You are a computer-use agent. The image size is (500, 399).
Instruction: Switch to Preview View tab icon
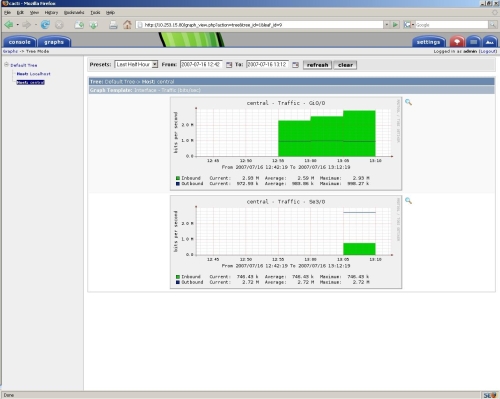(490, 42)
